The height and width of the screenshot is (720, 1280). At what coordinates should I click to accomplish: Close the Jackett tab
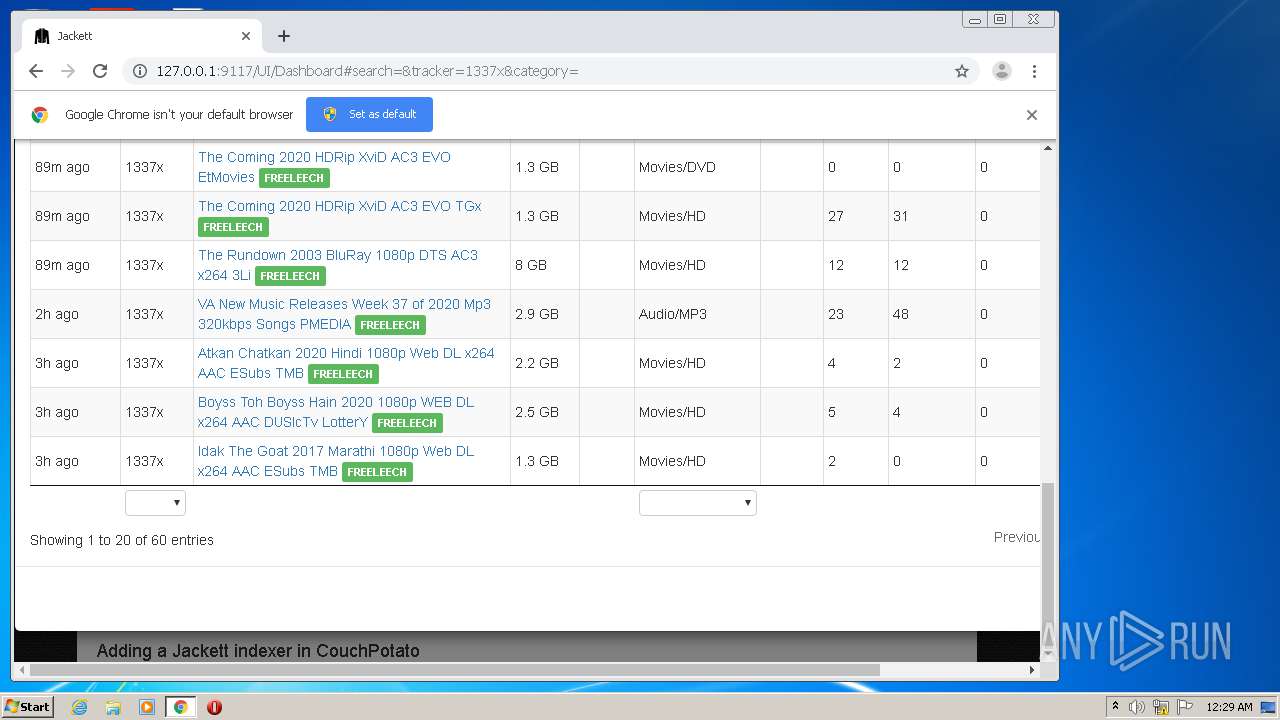(246, 36)
